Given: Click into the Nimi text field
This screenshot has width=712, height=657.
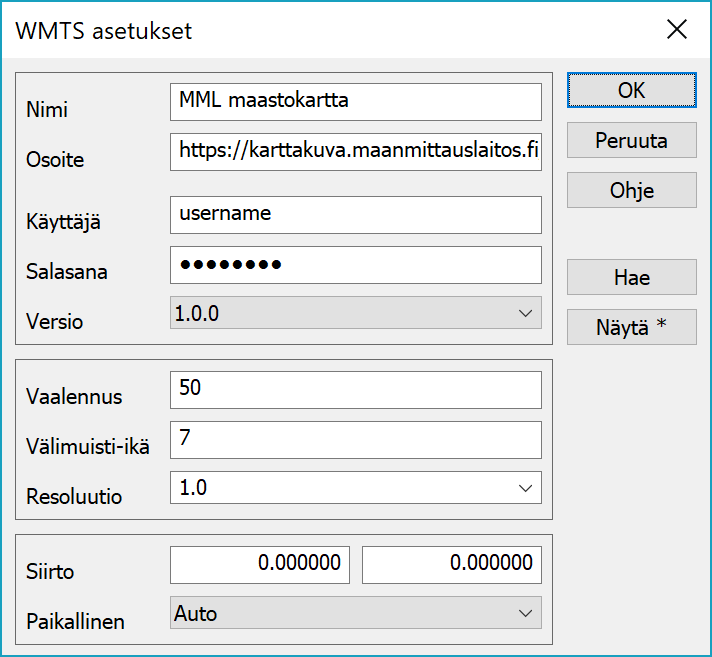Looking at the screenshot, I should (355, 101).
